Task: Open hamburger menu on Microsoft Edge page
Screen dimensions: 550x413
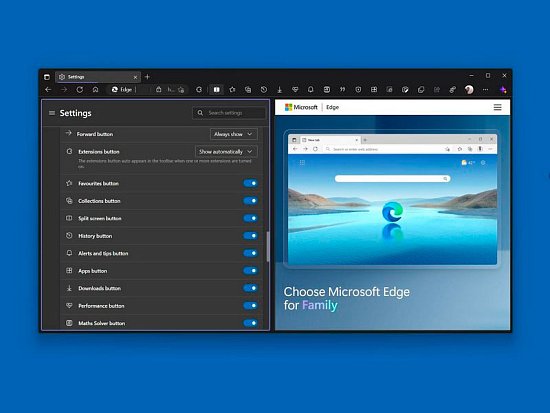Action: pyautogui.click(x=497, y=107)
